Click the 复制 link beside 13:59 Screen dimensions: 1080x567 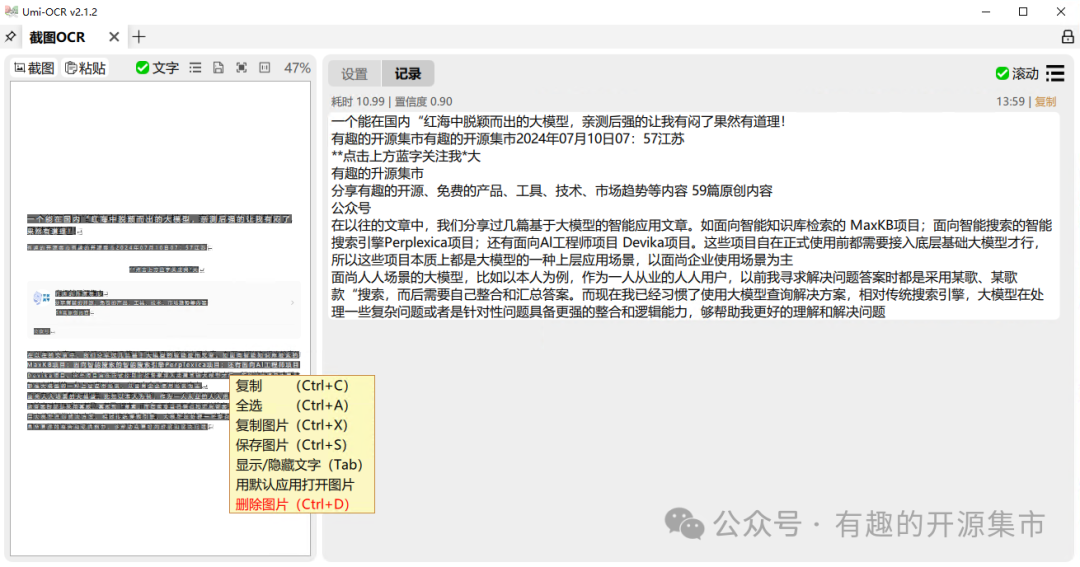click(x=1045, y=101)
